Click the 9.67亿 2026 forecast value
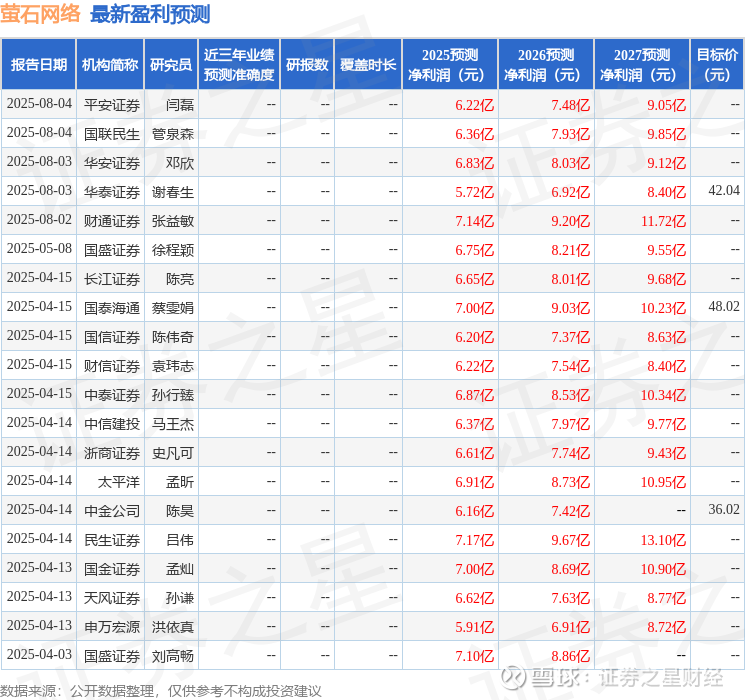 point(570,540)
